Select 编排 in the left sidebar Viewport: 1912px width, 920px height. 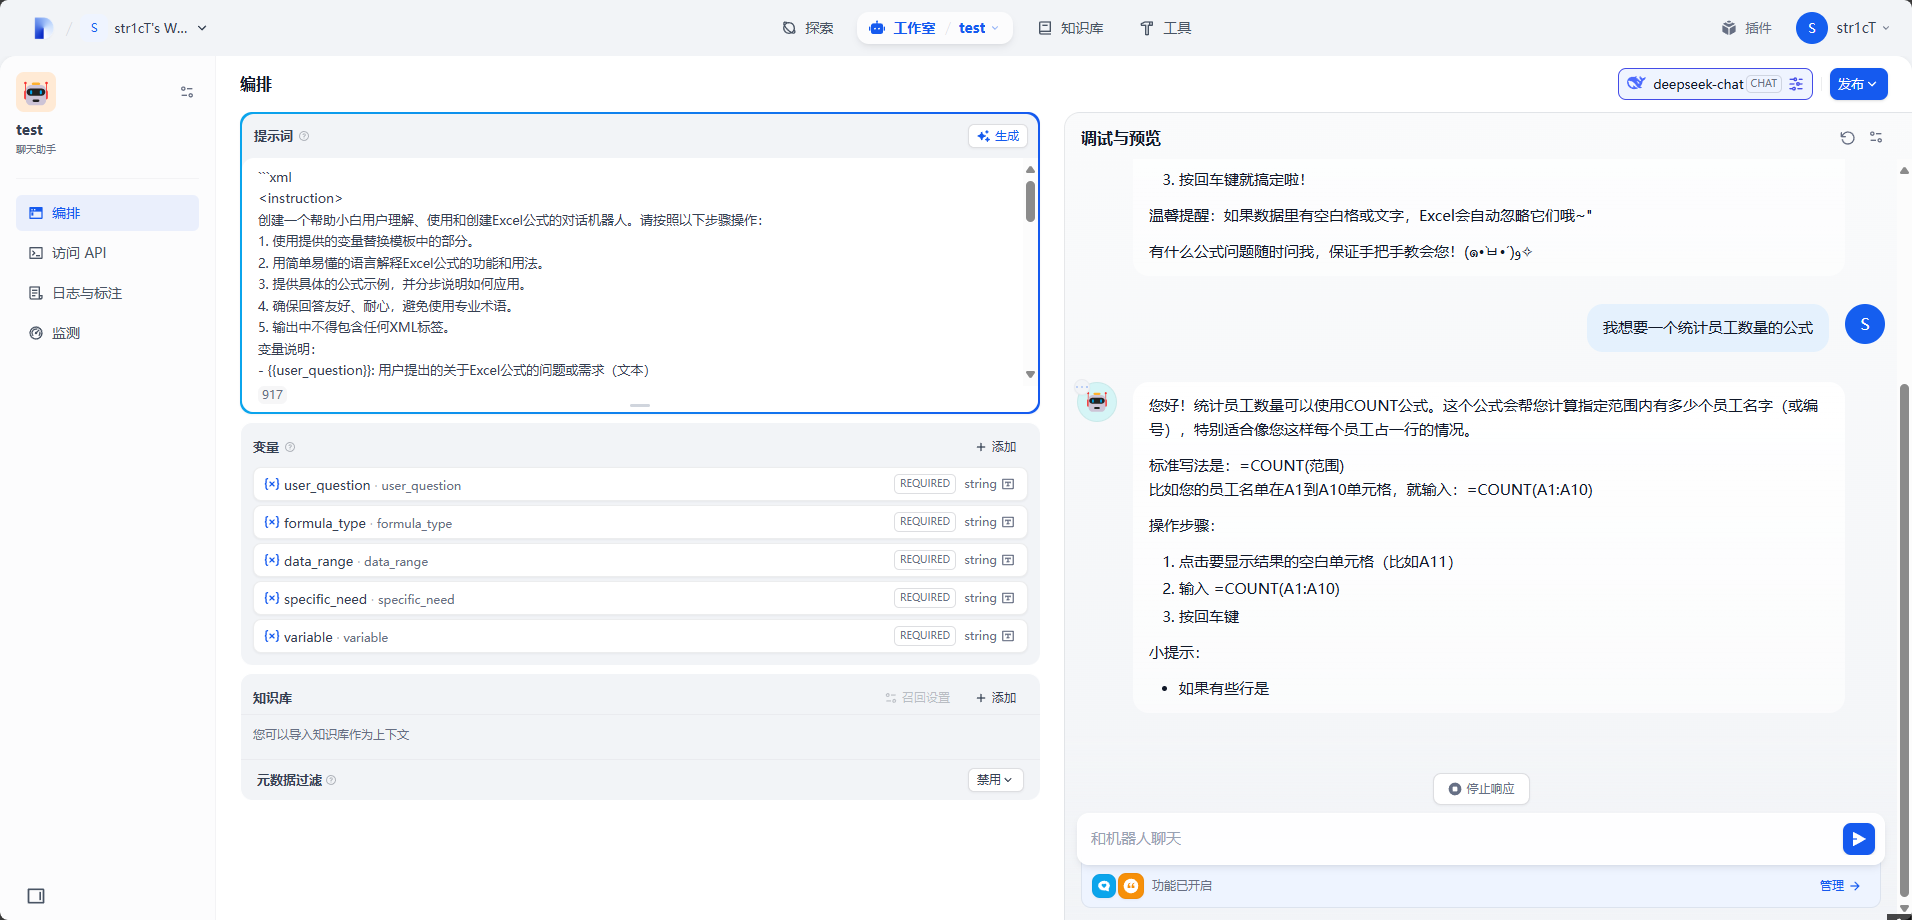[107, 213]
